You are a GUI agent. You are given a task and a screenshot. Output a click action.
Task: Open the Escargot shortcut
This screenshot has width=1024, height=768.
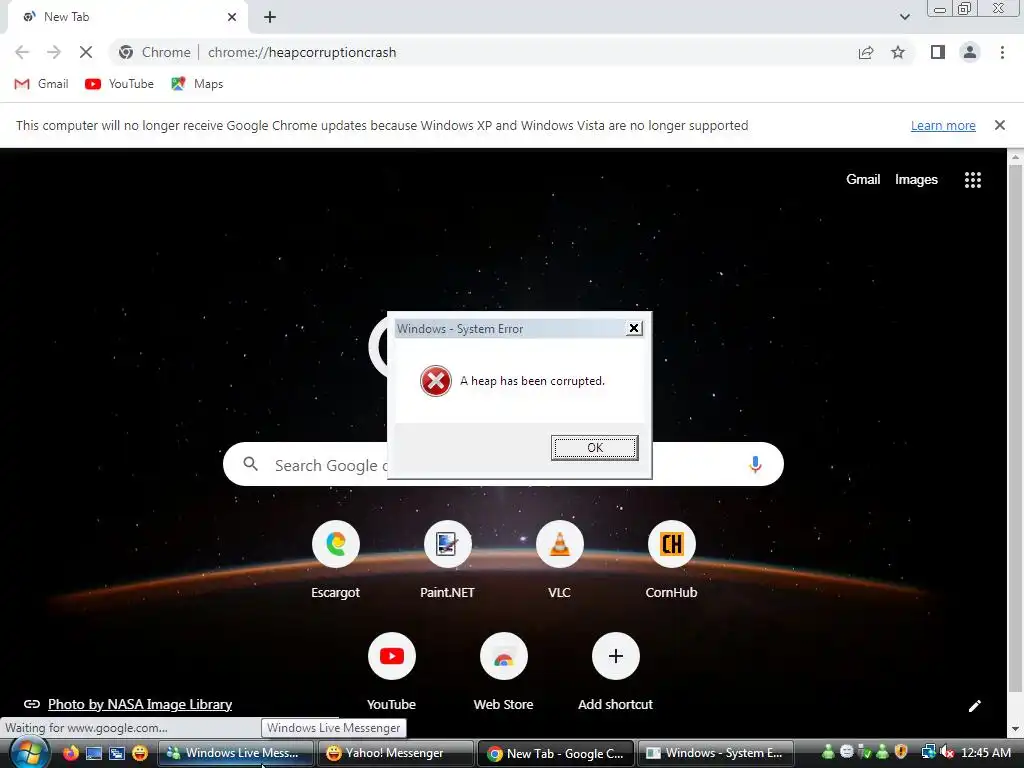point(336,560)
